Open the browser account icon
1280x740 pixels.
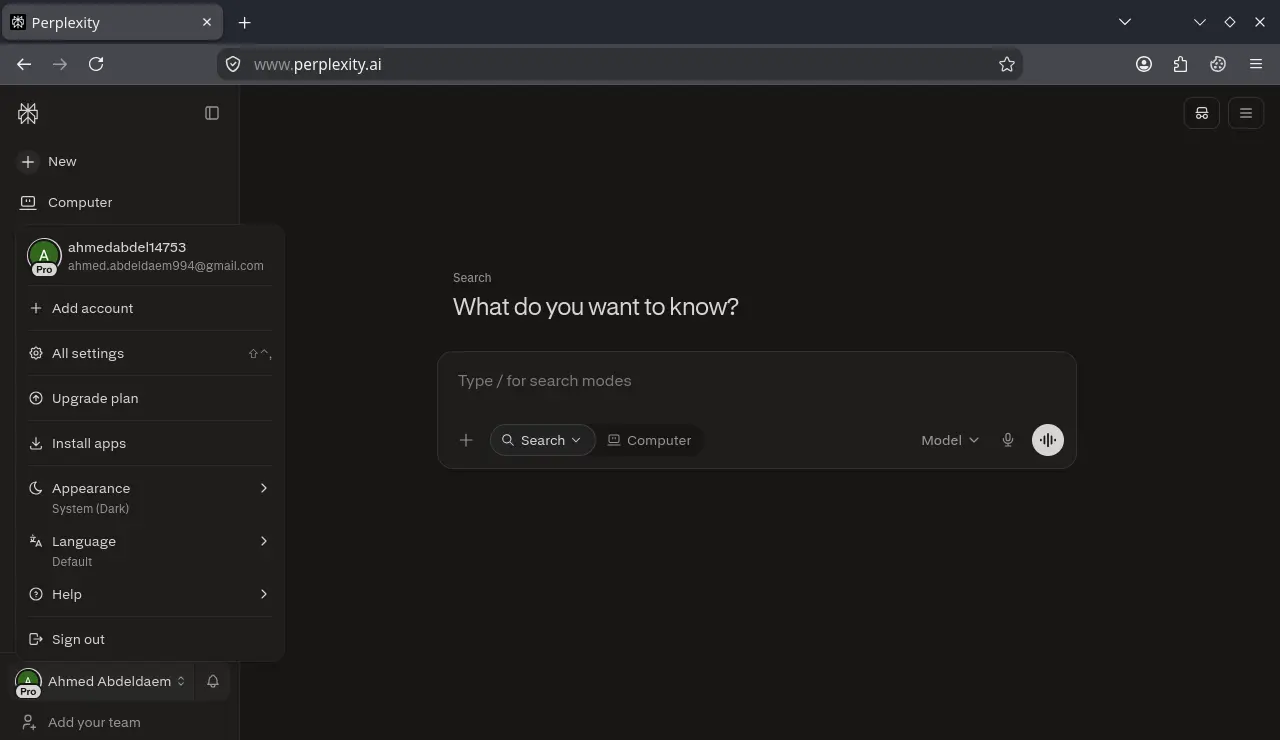click(1144, 64)
